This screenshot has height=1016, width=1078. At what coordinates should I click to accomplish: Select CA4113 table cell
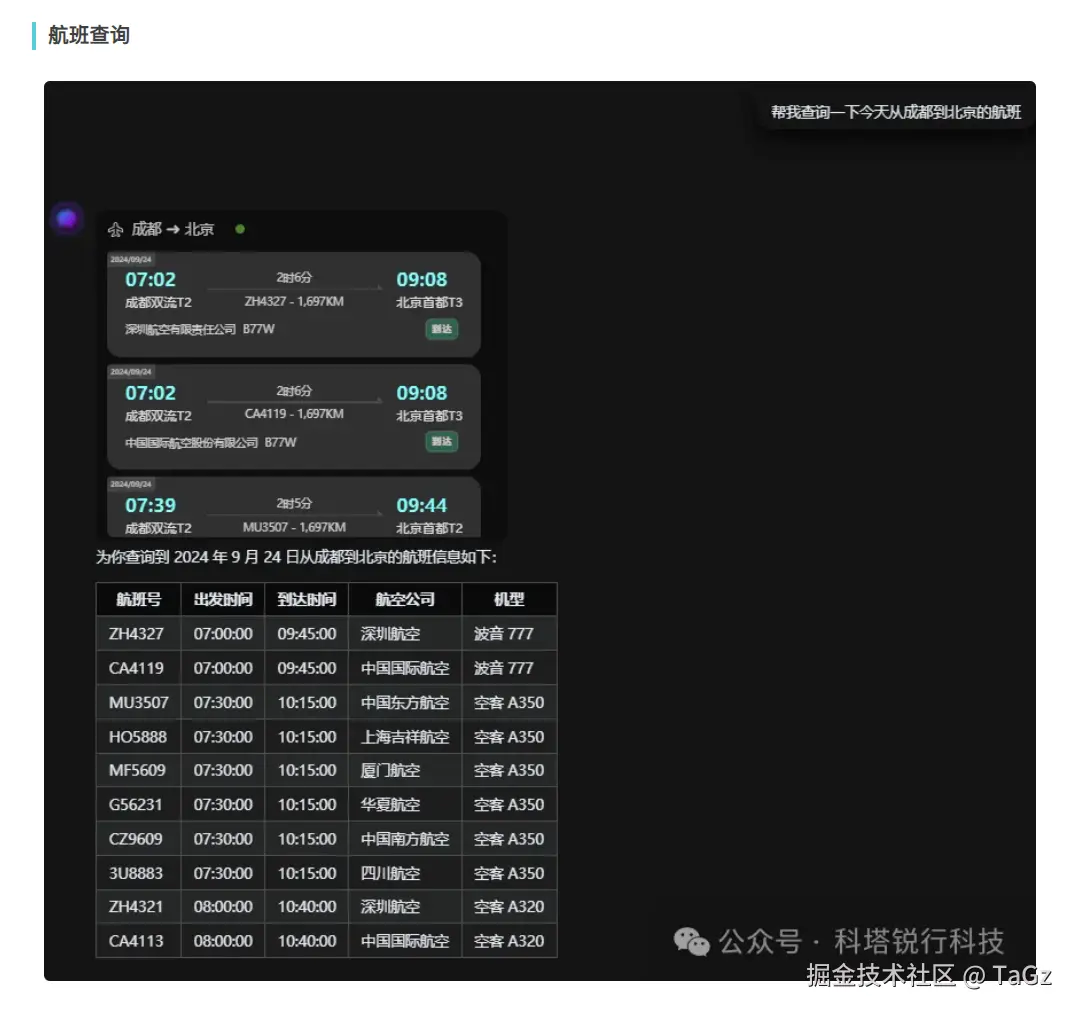click(138, 941)
